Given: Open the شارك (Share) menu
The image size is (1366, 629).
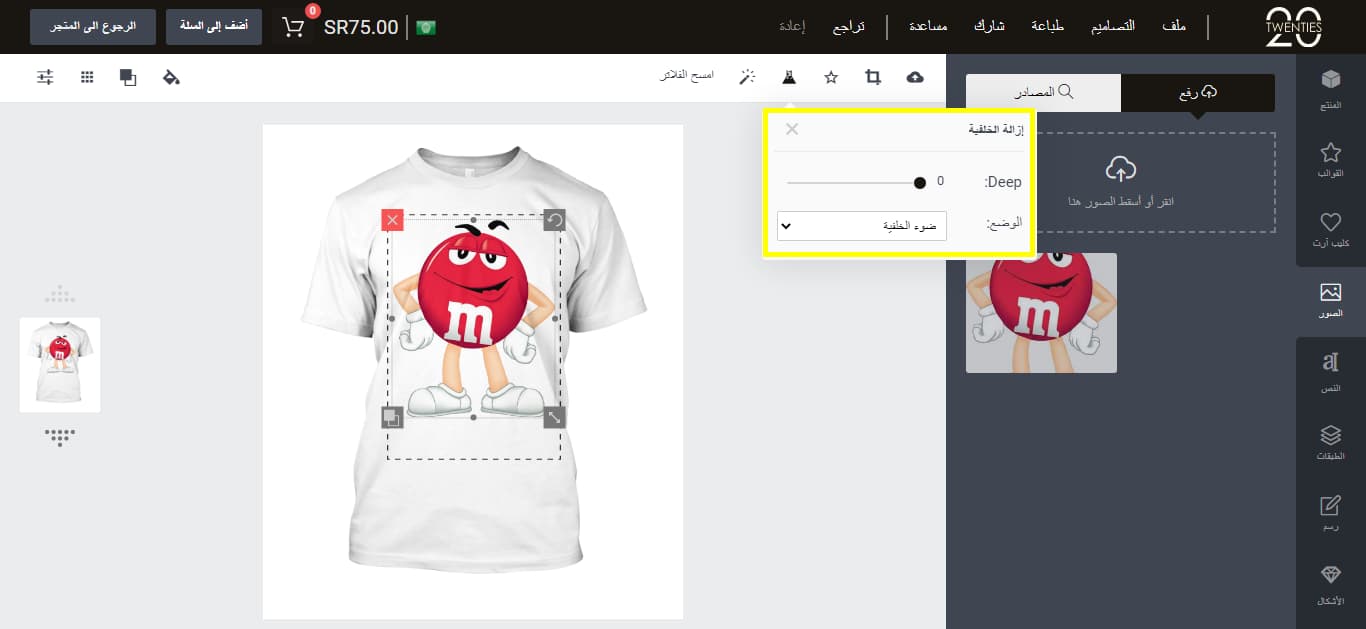Looking at the screenshot, I should click(990, 26).
